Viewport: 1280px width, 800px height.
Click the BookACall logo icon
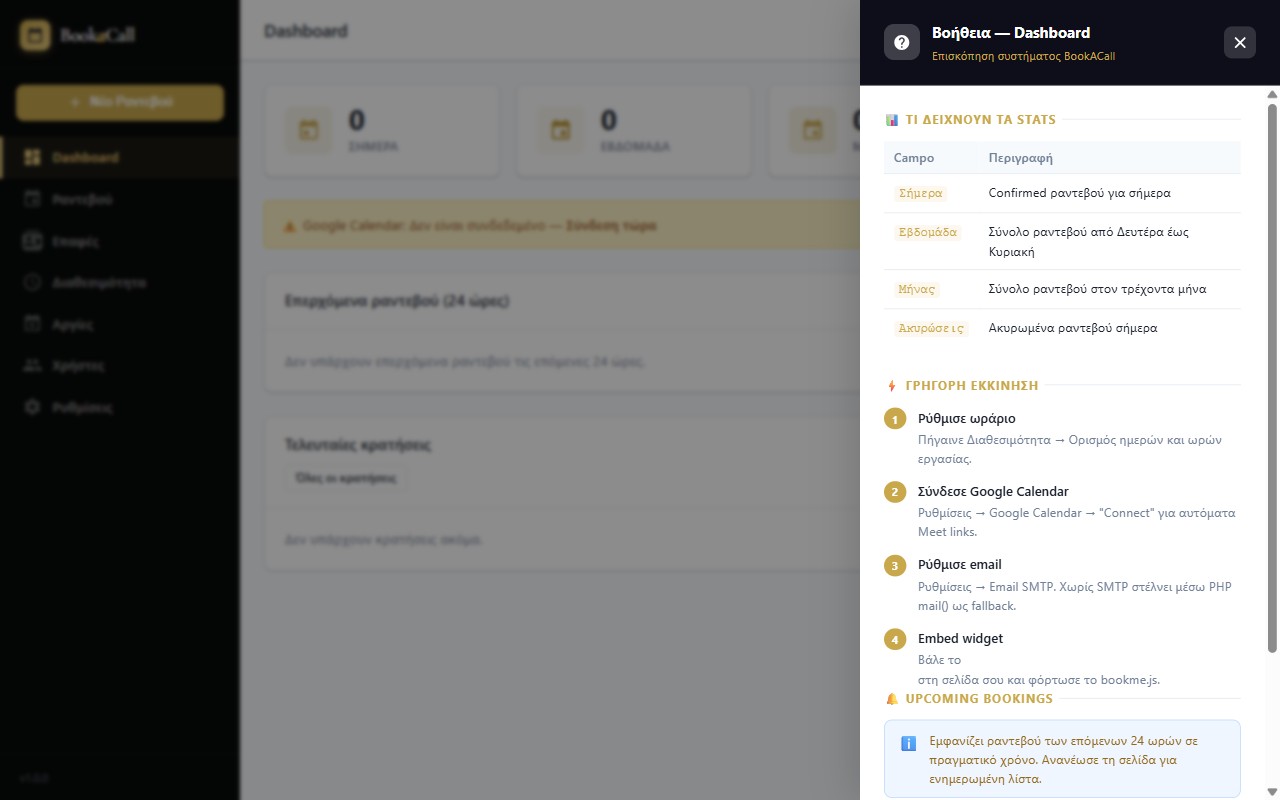[x=35, y=36]
